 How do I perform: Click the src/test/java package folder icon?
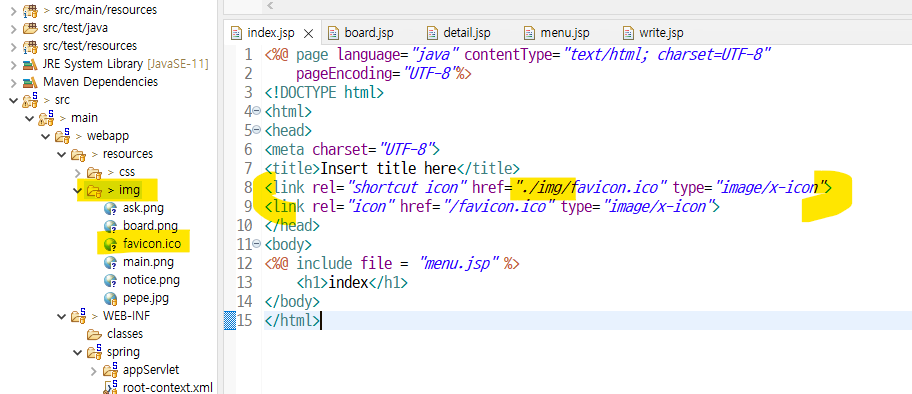(30, 28)
